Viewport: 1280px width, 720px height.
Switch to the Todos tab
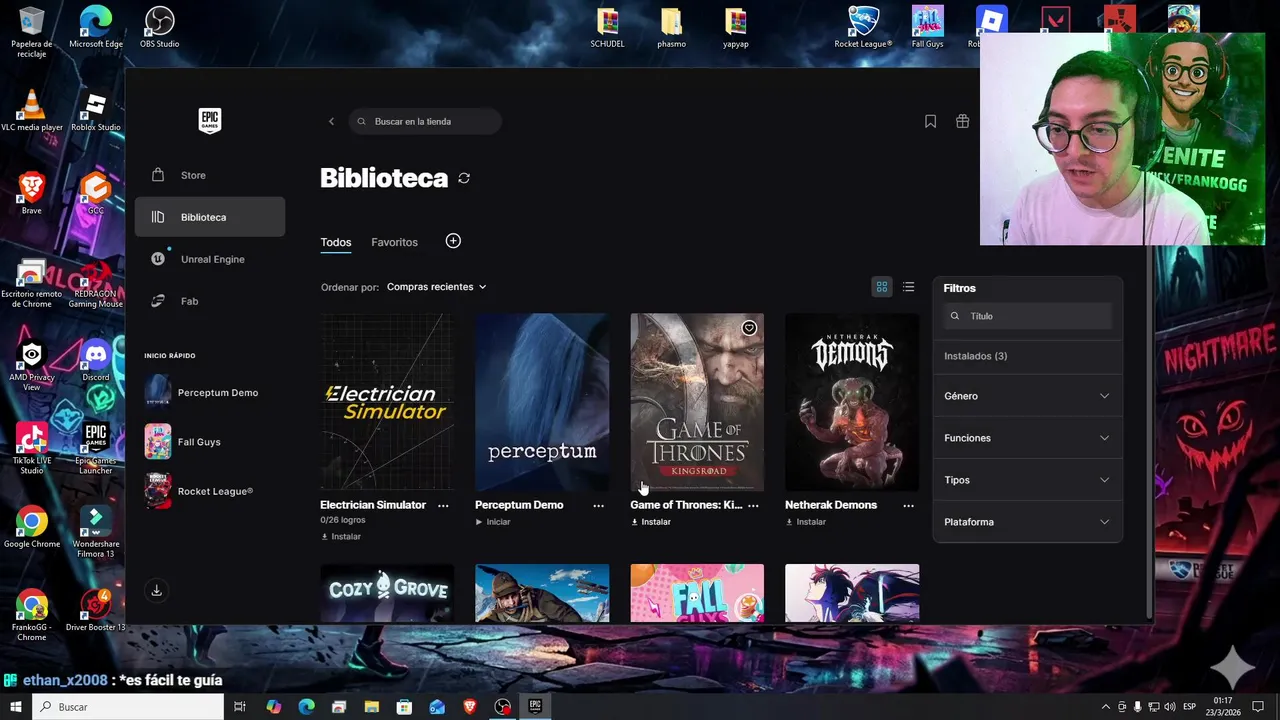point(336,242)
